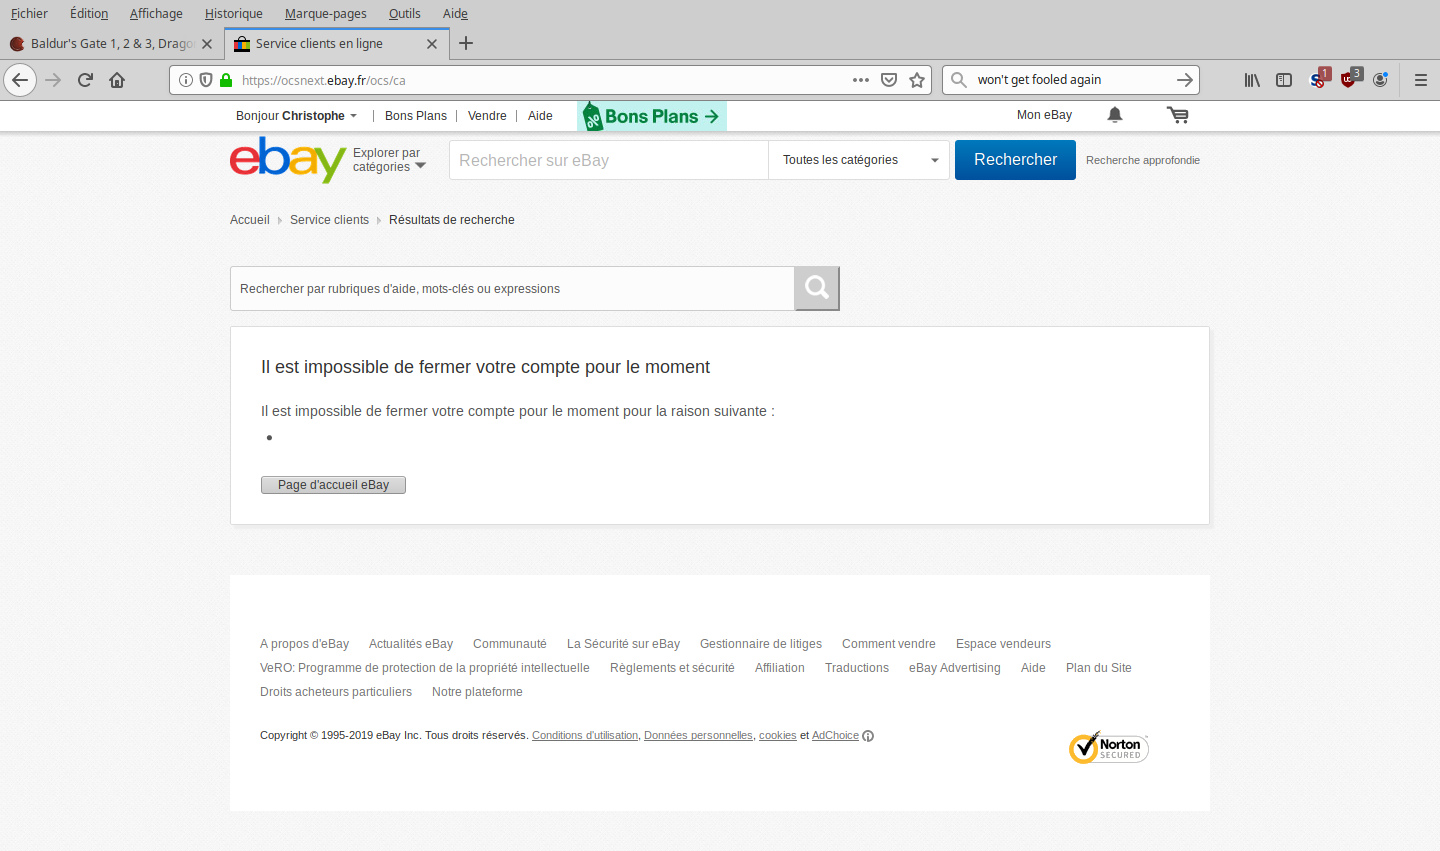This screenshot has width=1440, height=851.
Task: Focus the Rechercher sur eBay field
Action: (609, 160)
